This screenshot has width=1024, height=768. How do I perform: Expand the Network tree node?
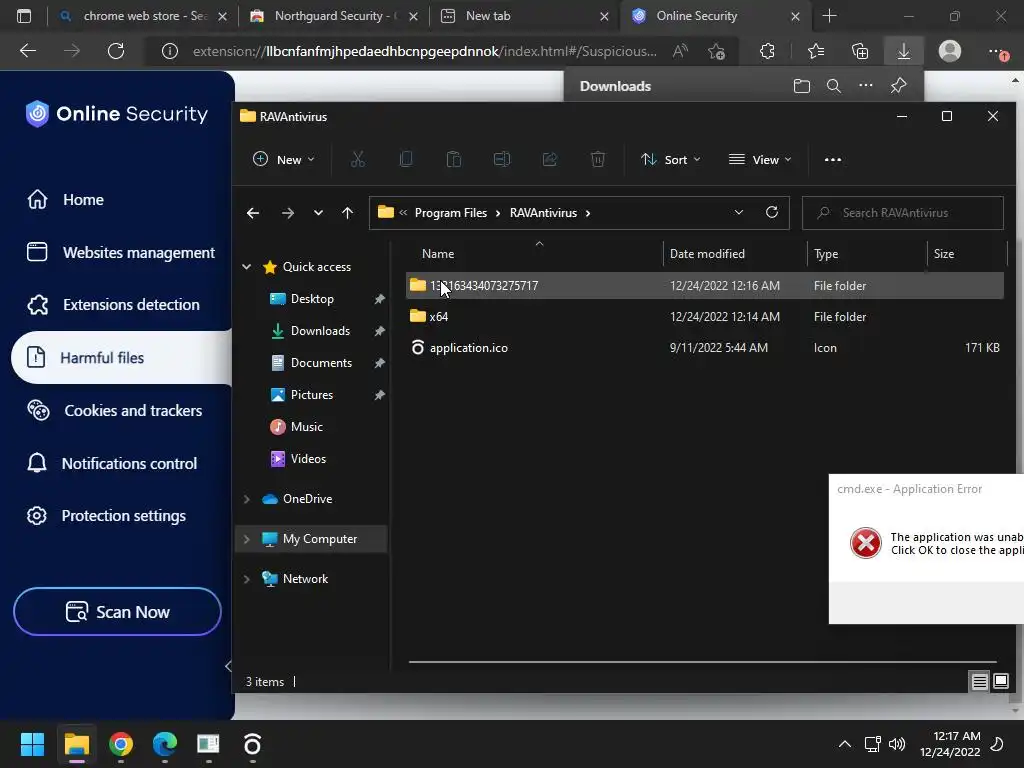pos(247,579)
